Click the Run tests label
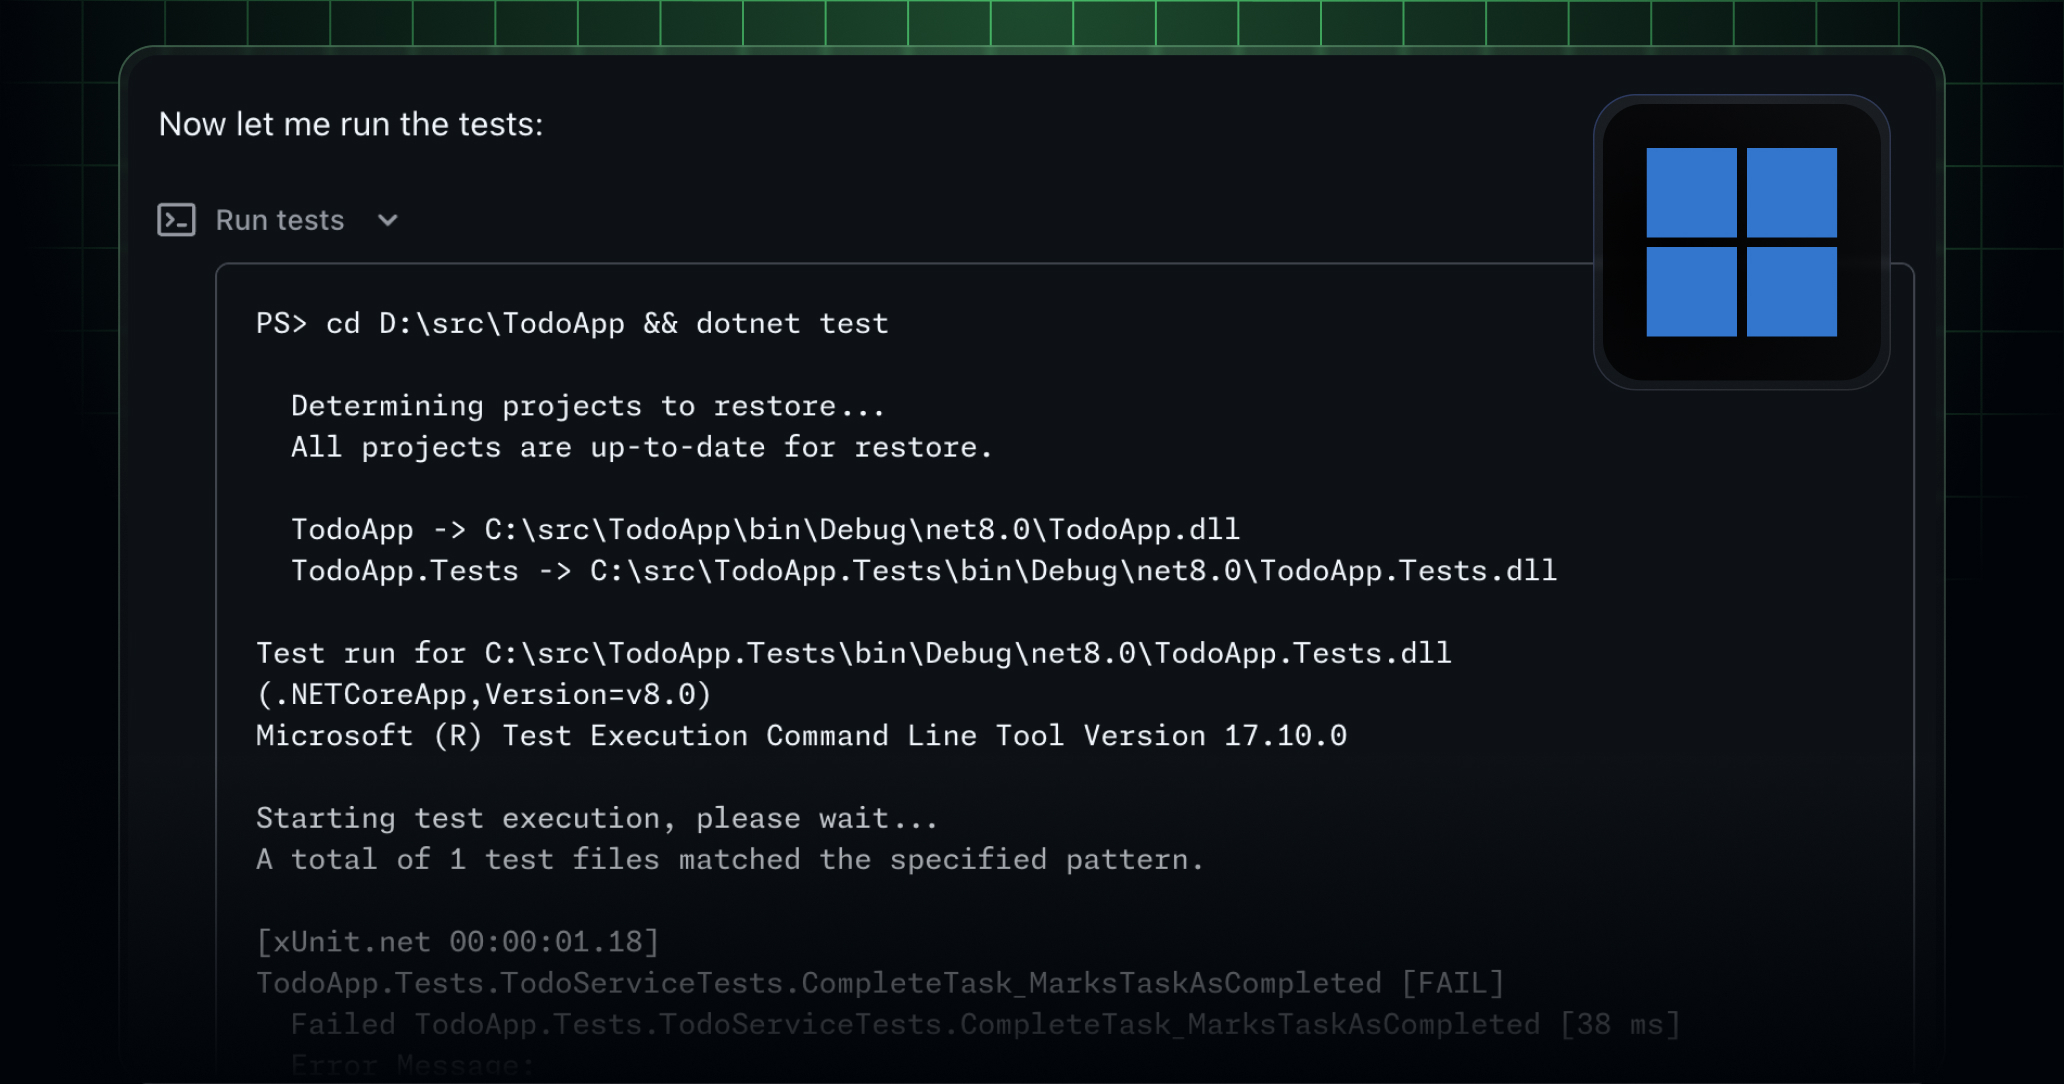Image resolution: width=2064 pixels, height=1084 pixels. point(280,220)
